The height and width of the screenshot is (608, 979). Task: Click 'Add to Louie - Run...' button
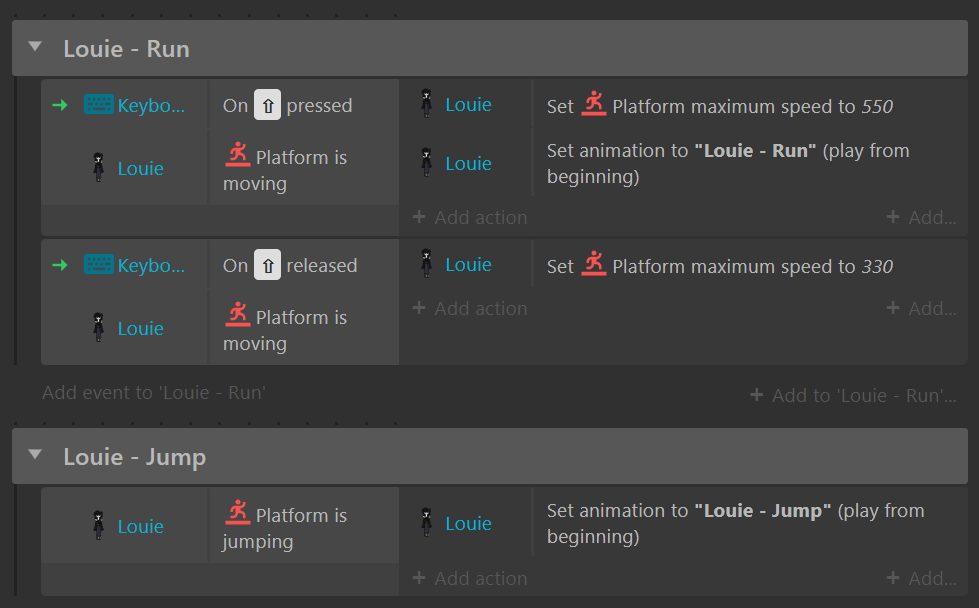tap(853, 395)
